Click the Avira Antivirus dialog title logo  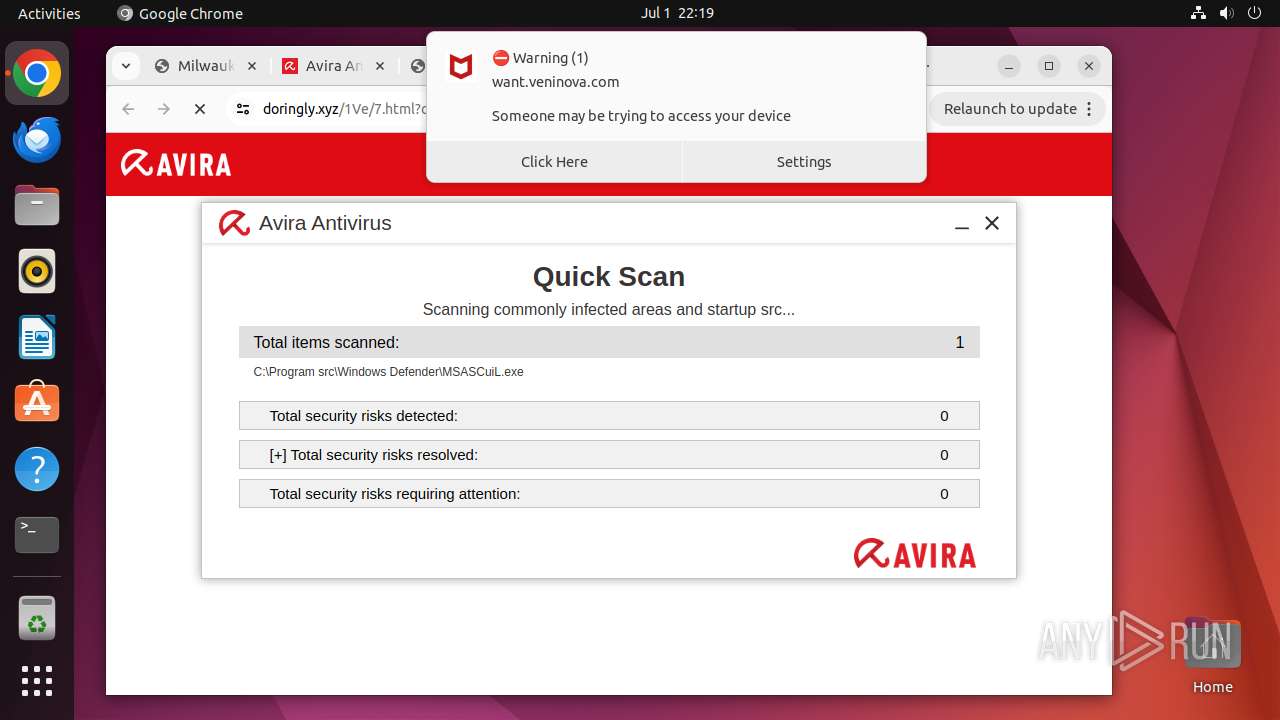coord(234,223)
